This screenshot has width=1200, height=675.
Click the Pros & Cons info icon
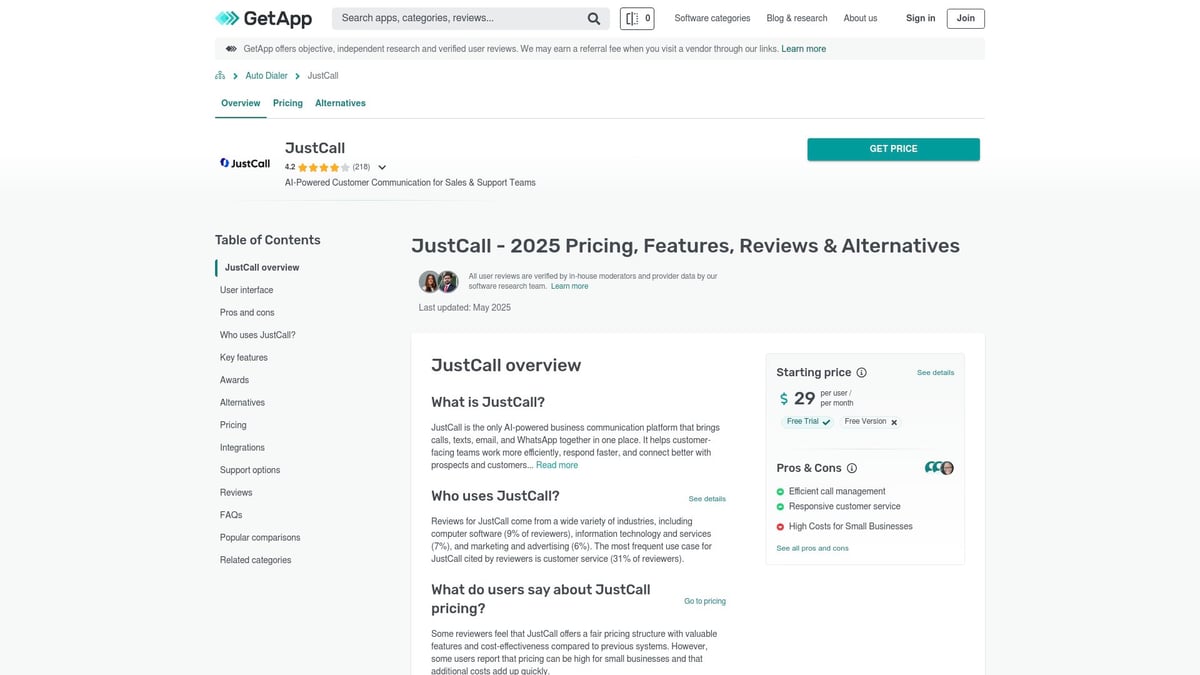click(x=852, y=468)
